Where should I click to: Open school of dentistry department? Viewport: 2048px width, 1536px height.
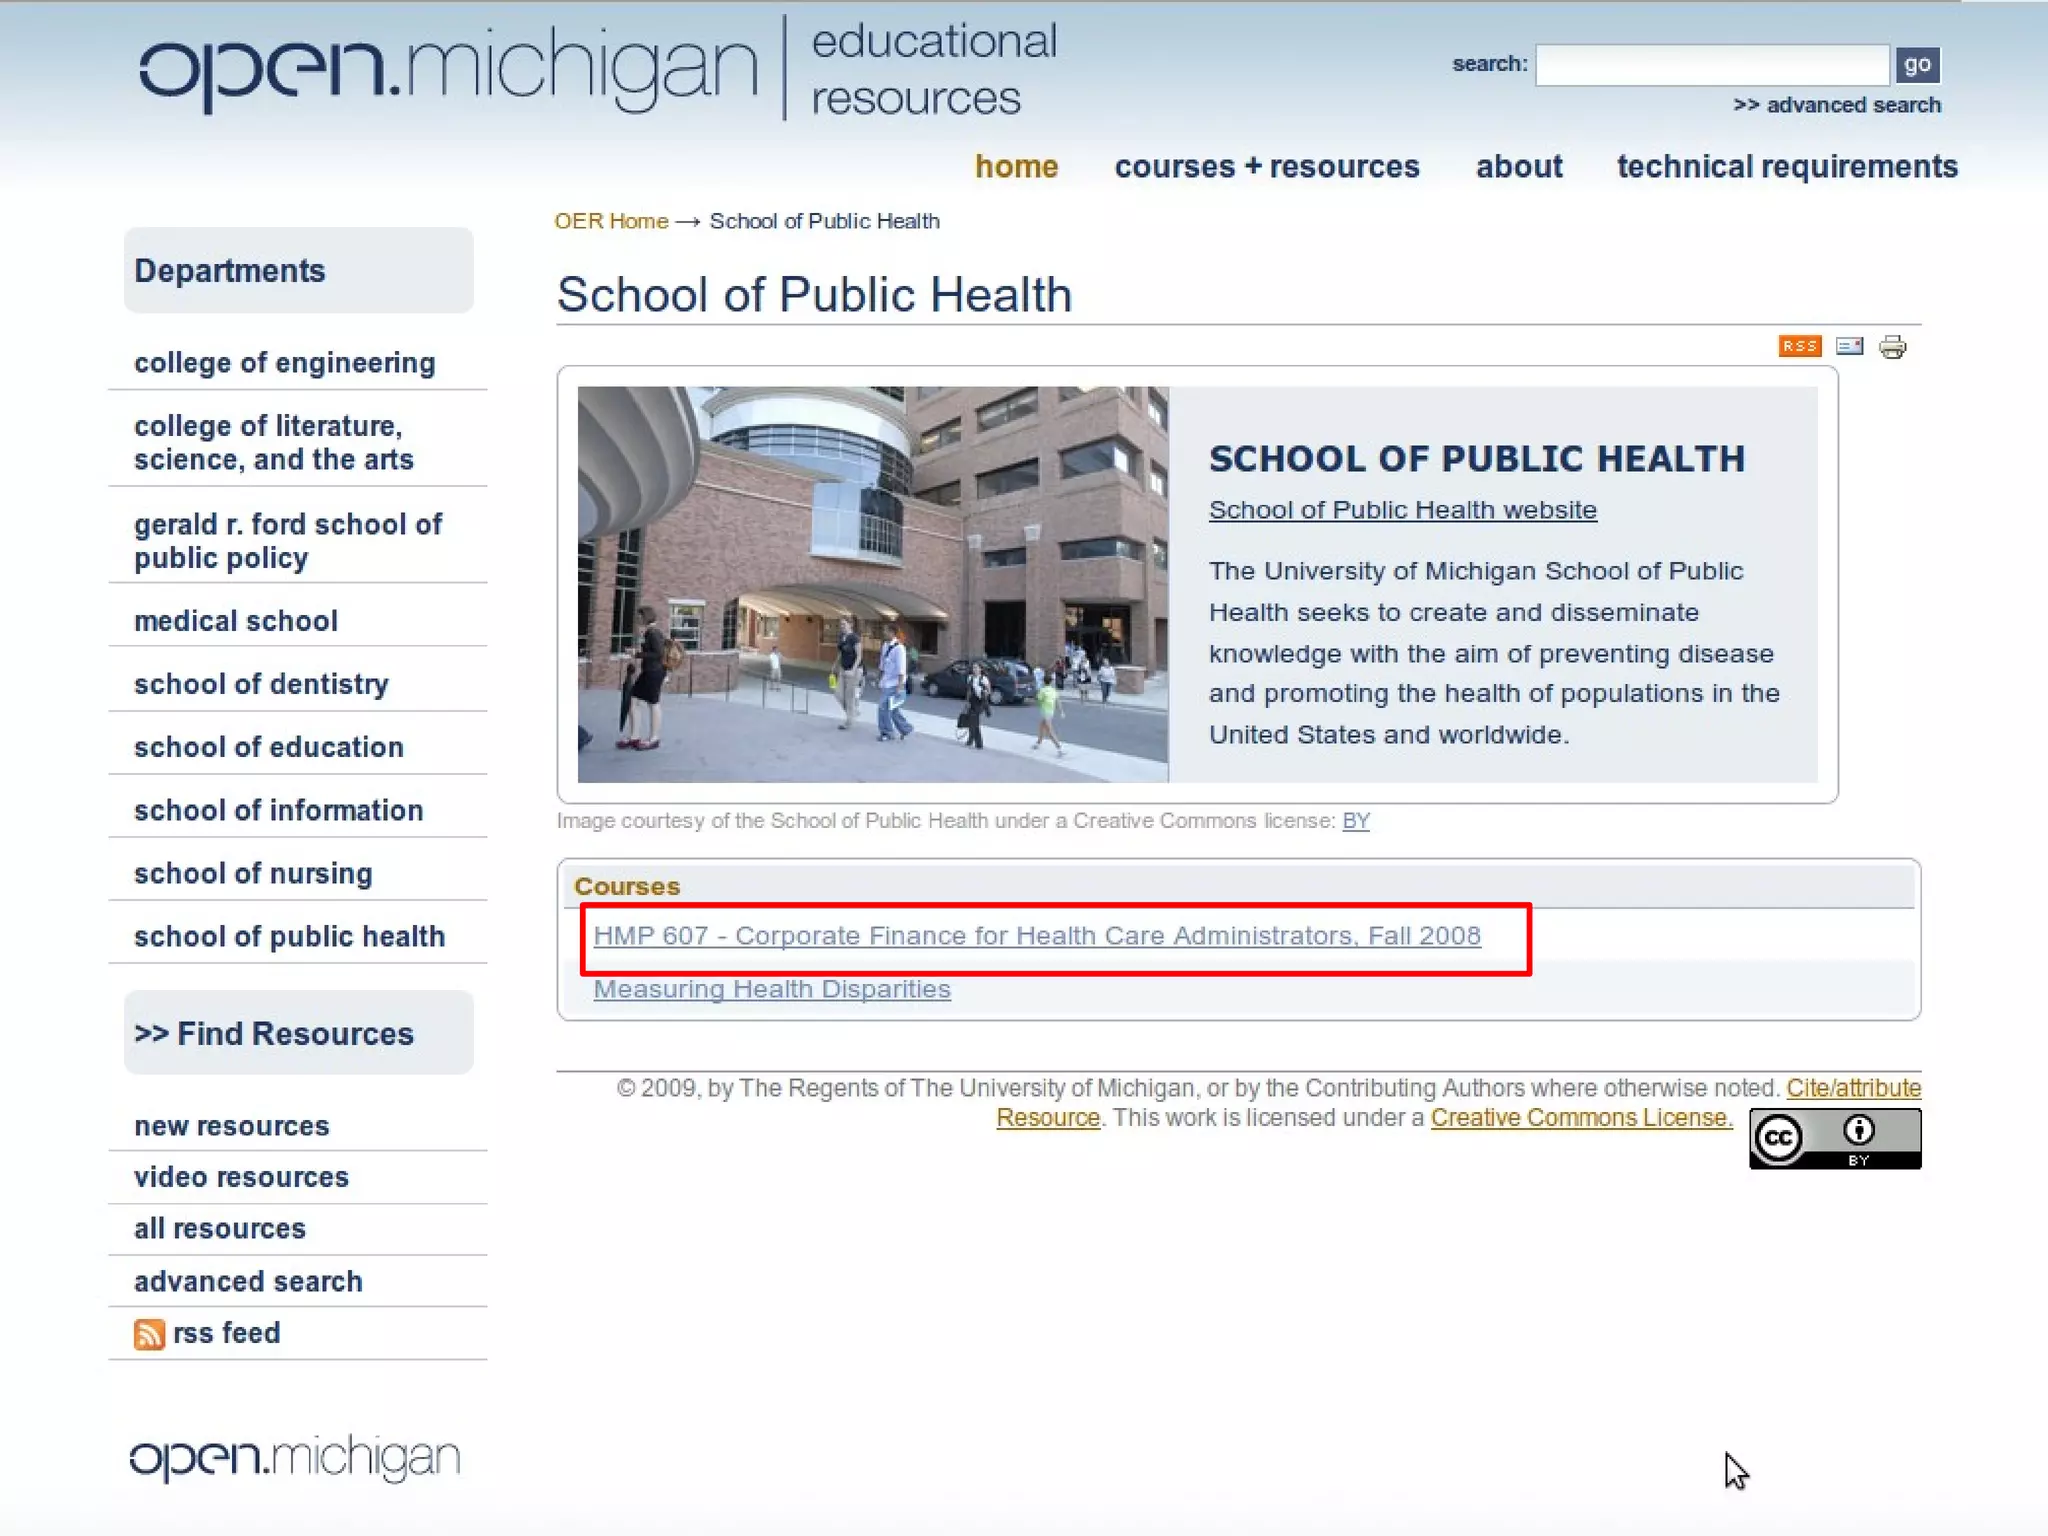(x=261, y=684)
